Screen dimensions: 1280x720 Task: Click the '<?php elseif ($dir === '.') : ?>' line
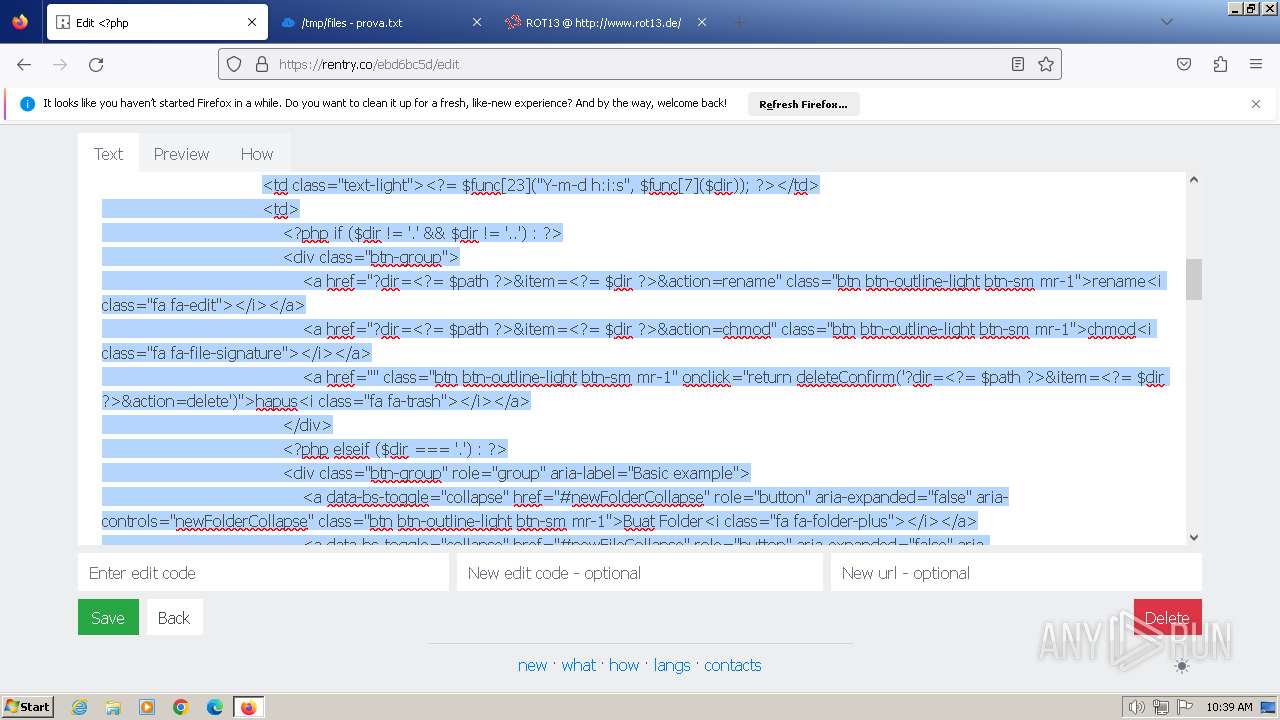(395, 449)
